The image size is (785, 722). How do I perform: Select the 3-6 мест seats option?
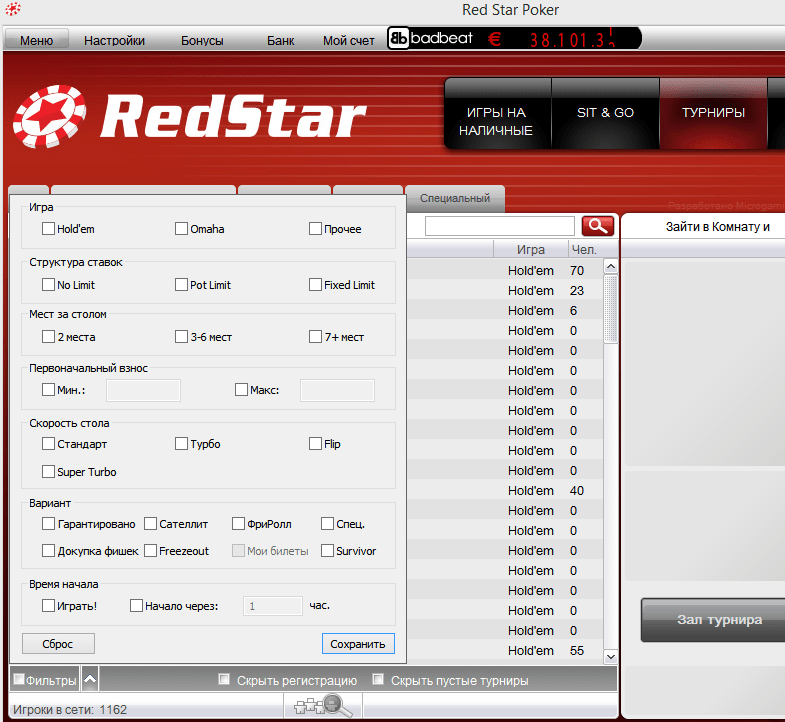click(181, 336)
